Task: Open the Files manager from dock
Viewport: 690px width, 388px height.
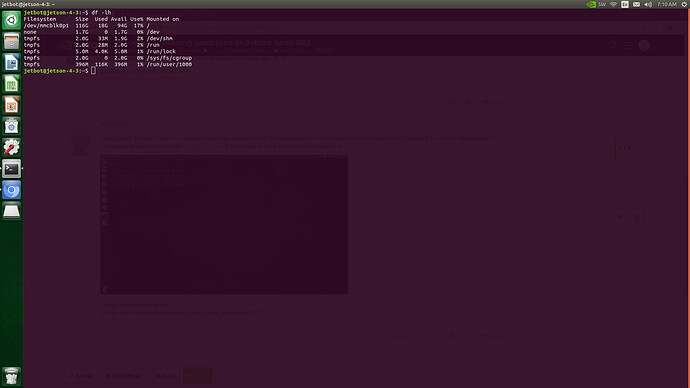Action: coord(11,41)
